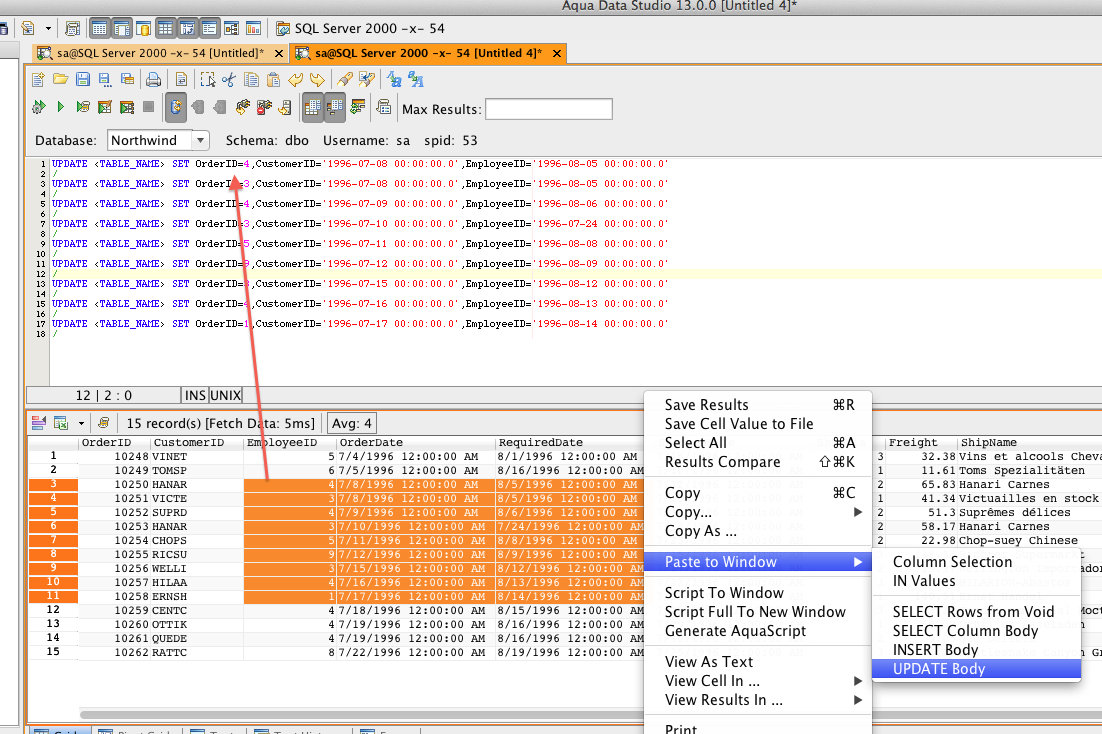This screenshot has height=734, width=1102.
Task: Toggle the pressed list-detail button in top toolbar
Action: (x=209, y=29)
